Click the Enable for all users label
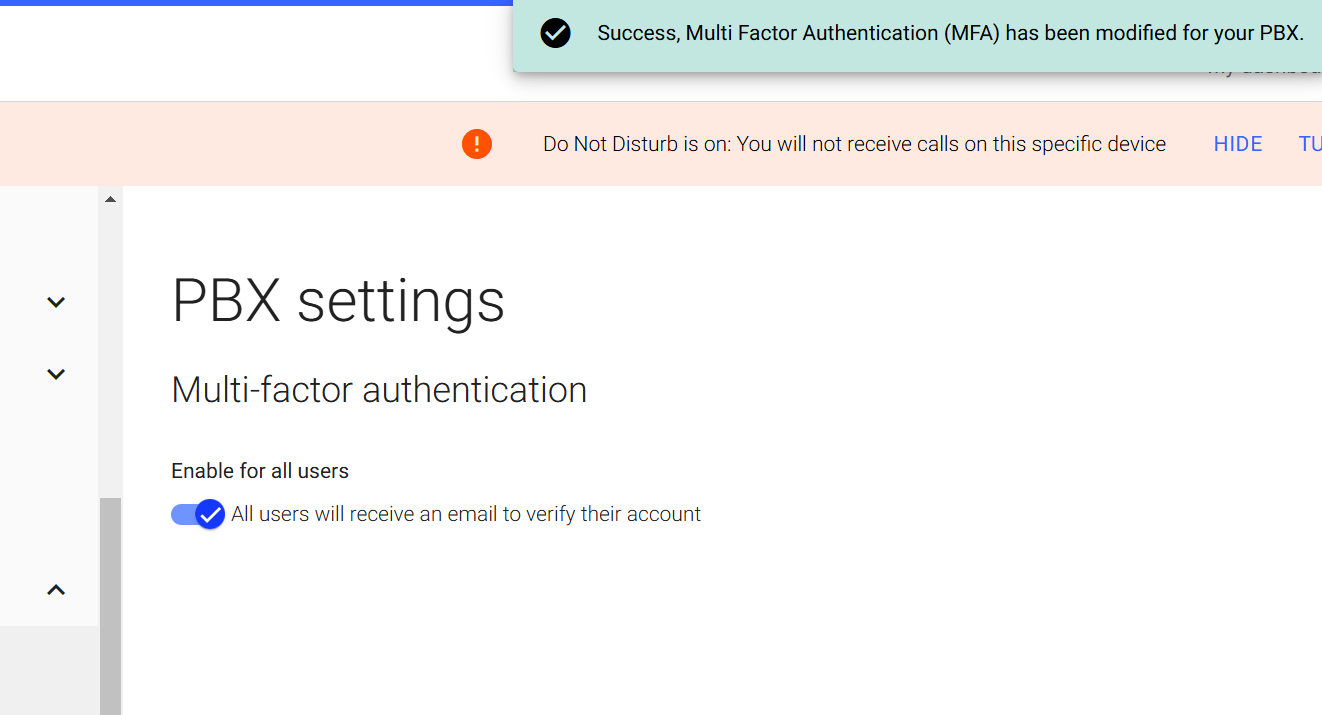The image size is (1322, 715). (260, 471)
